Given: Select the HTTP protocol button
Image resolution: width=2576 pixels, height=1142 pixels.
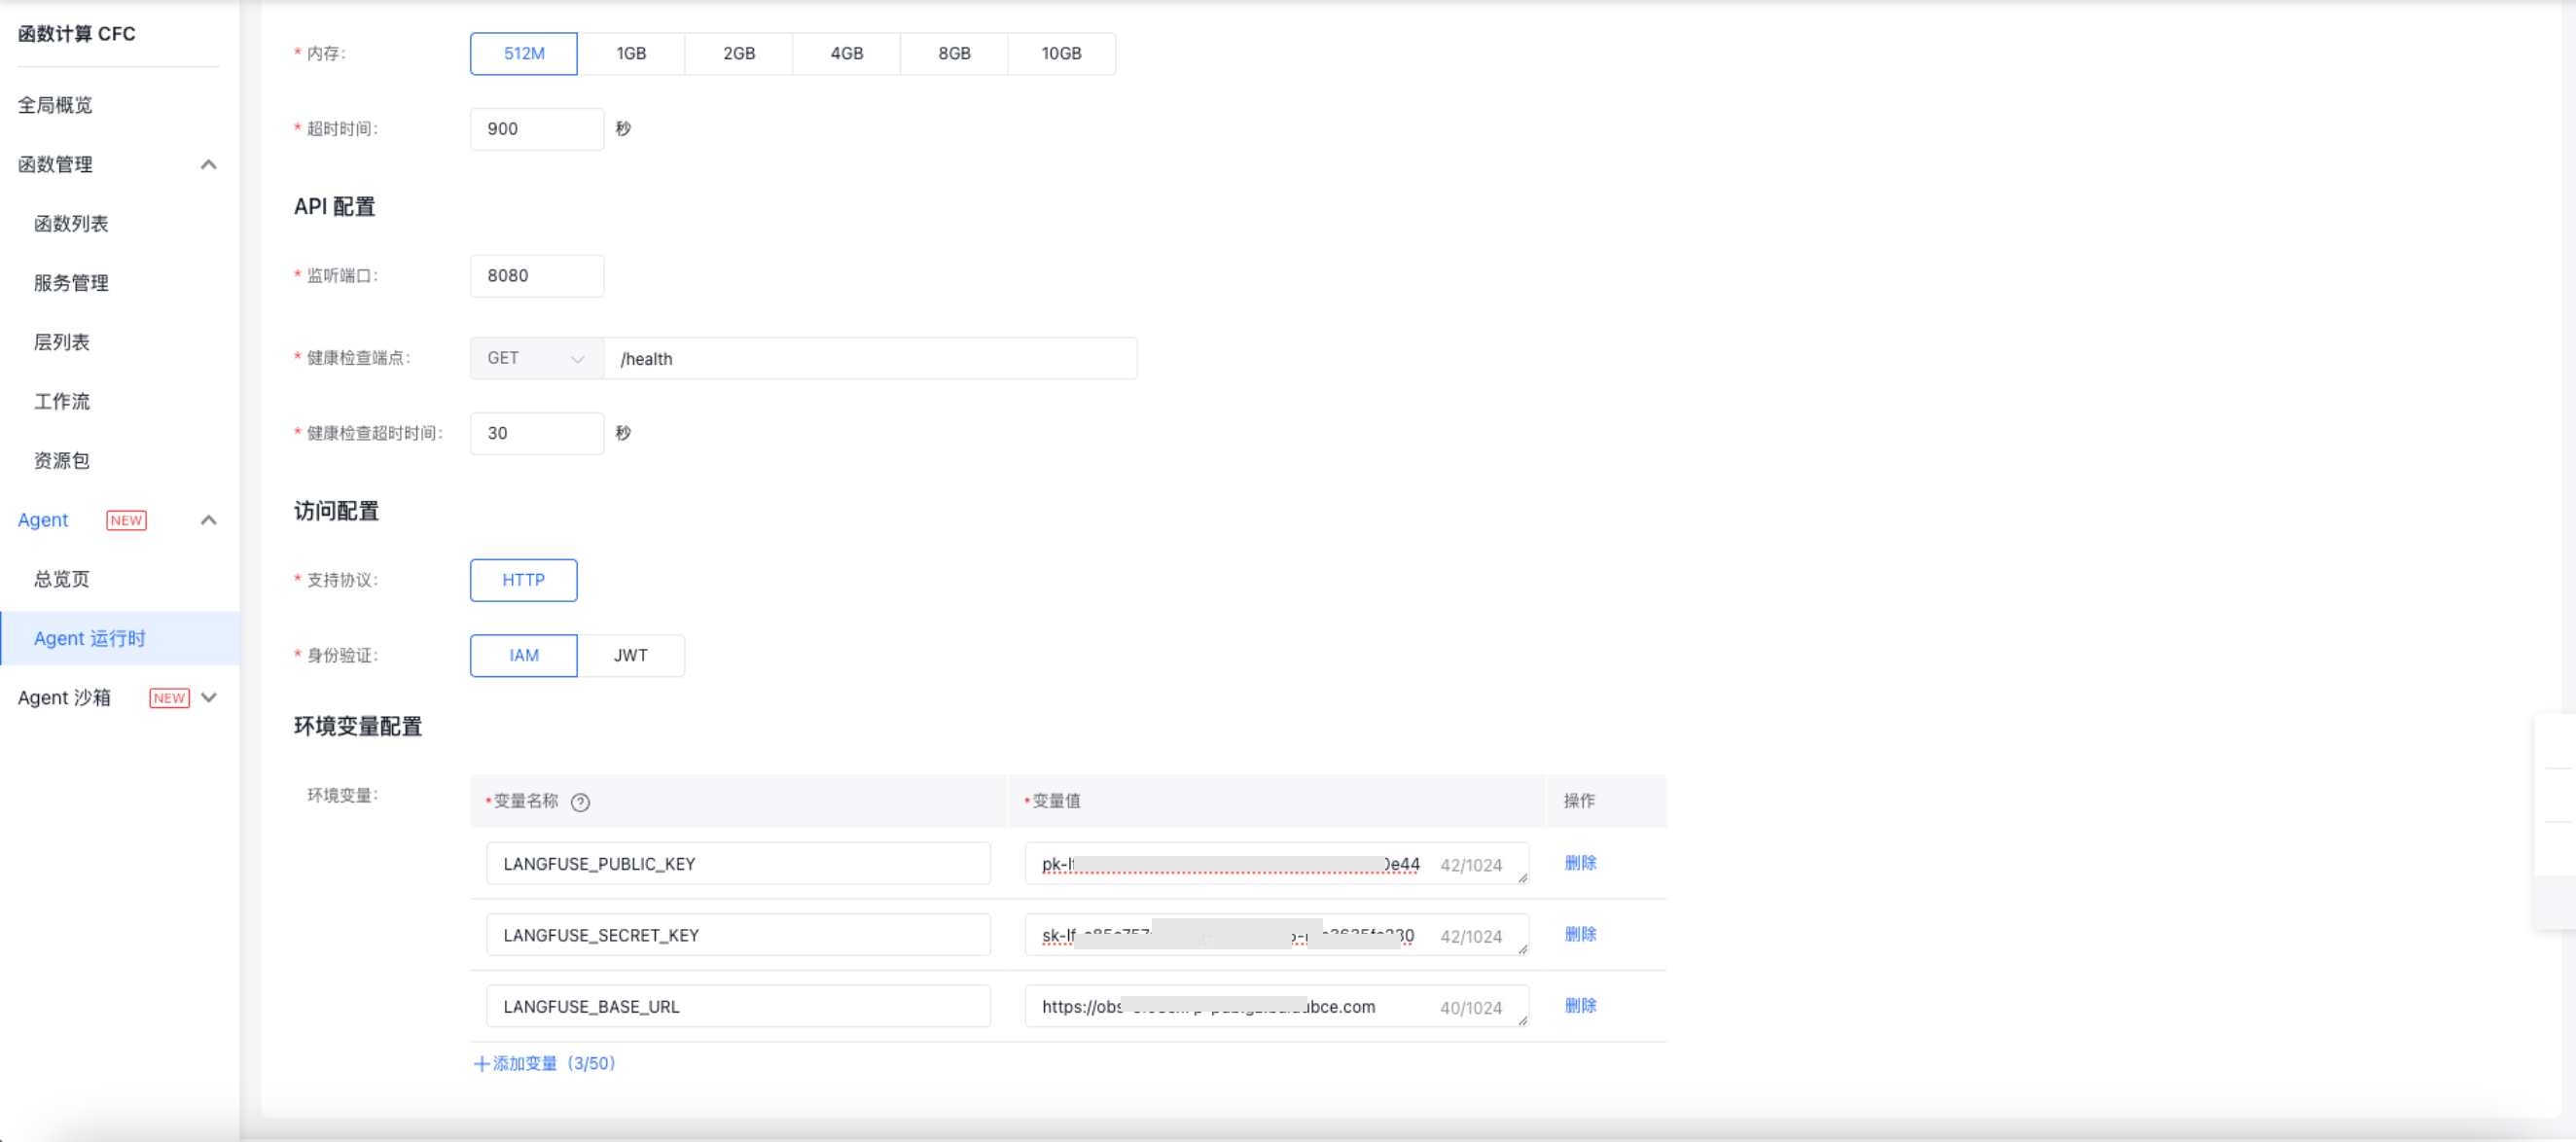Looking at the screenshot, I should click(x=523, y=580).
